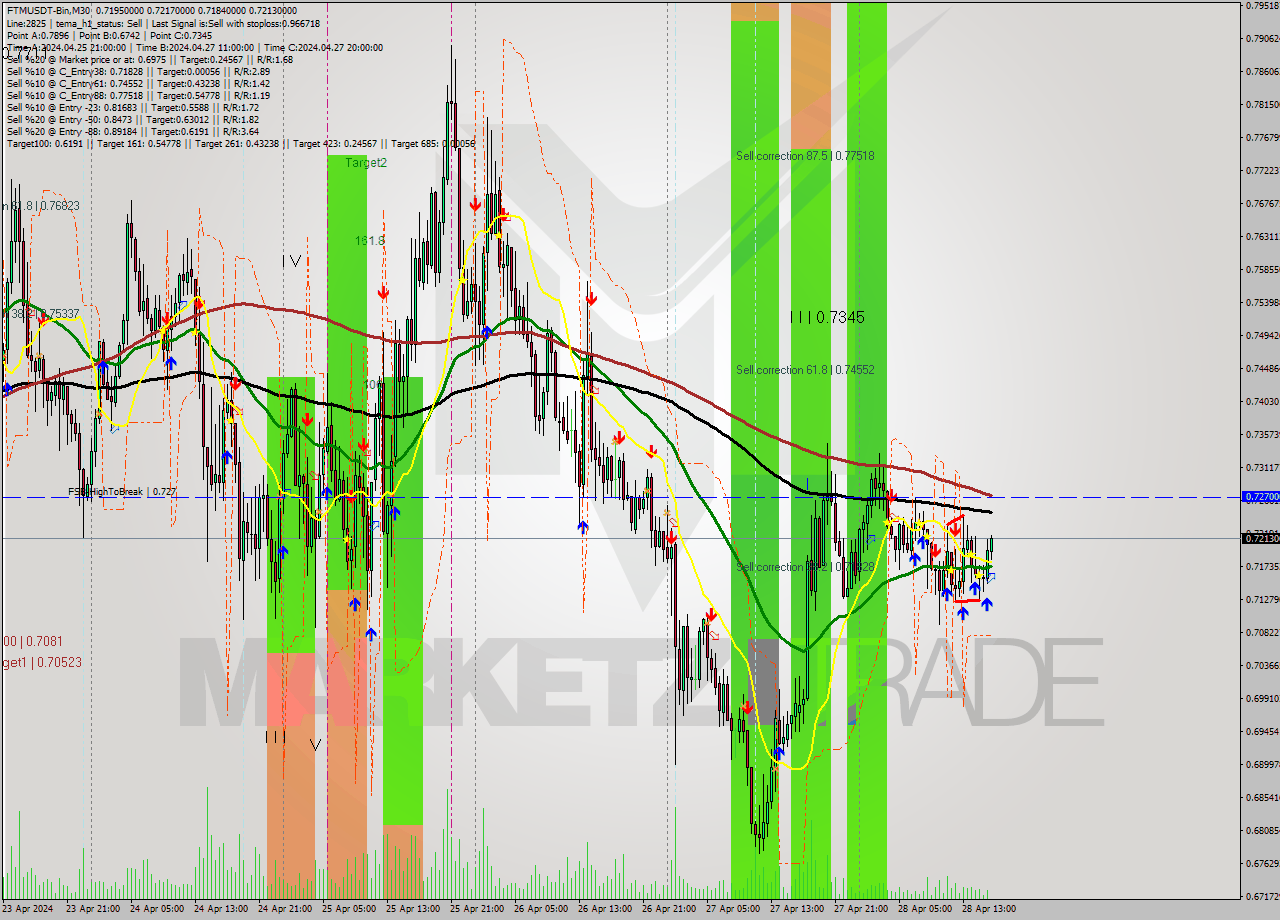
Task: Click the '26 Apr 21:00' time axis label
Action: click(668, 909)
